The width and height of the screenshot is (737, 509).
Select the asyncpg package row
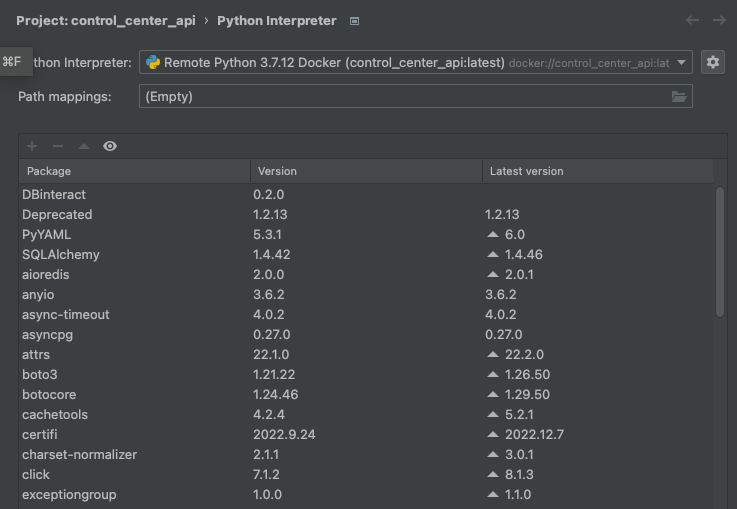(x=366, y=335)
